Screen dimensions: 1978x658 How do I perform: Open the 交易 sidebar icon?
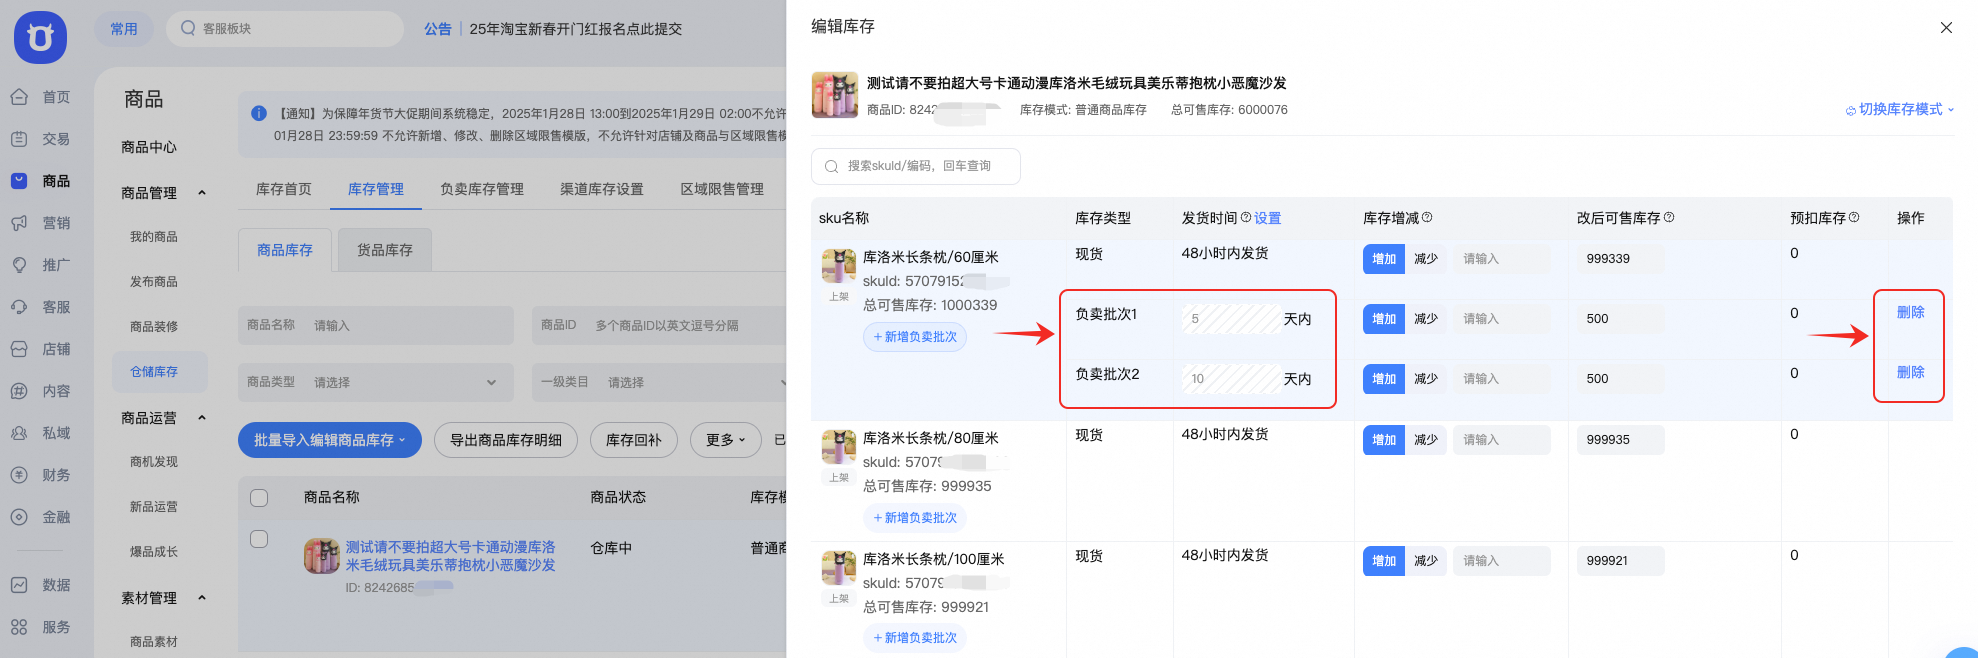coord(19,139)
